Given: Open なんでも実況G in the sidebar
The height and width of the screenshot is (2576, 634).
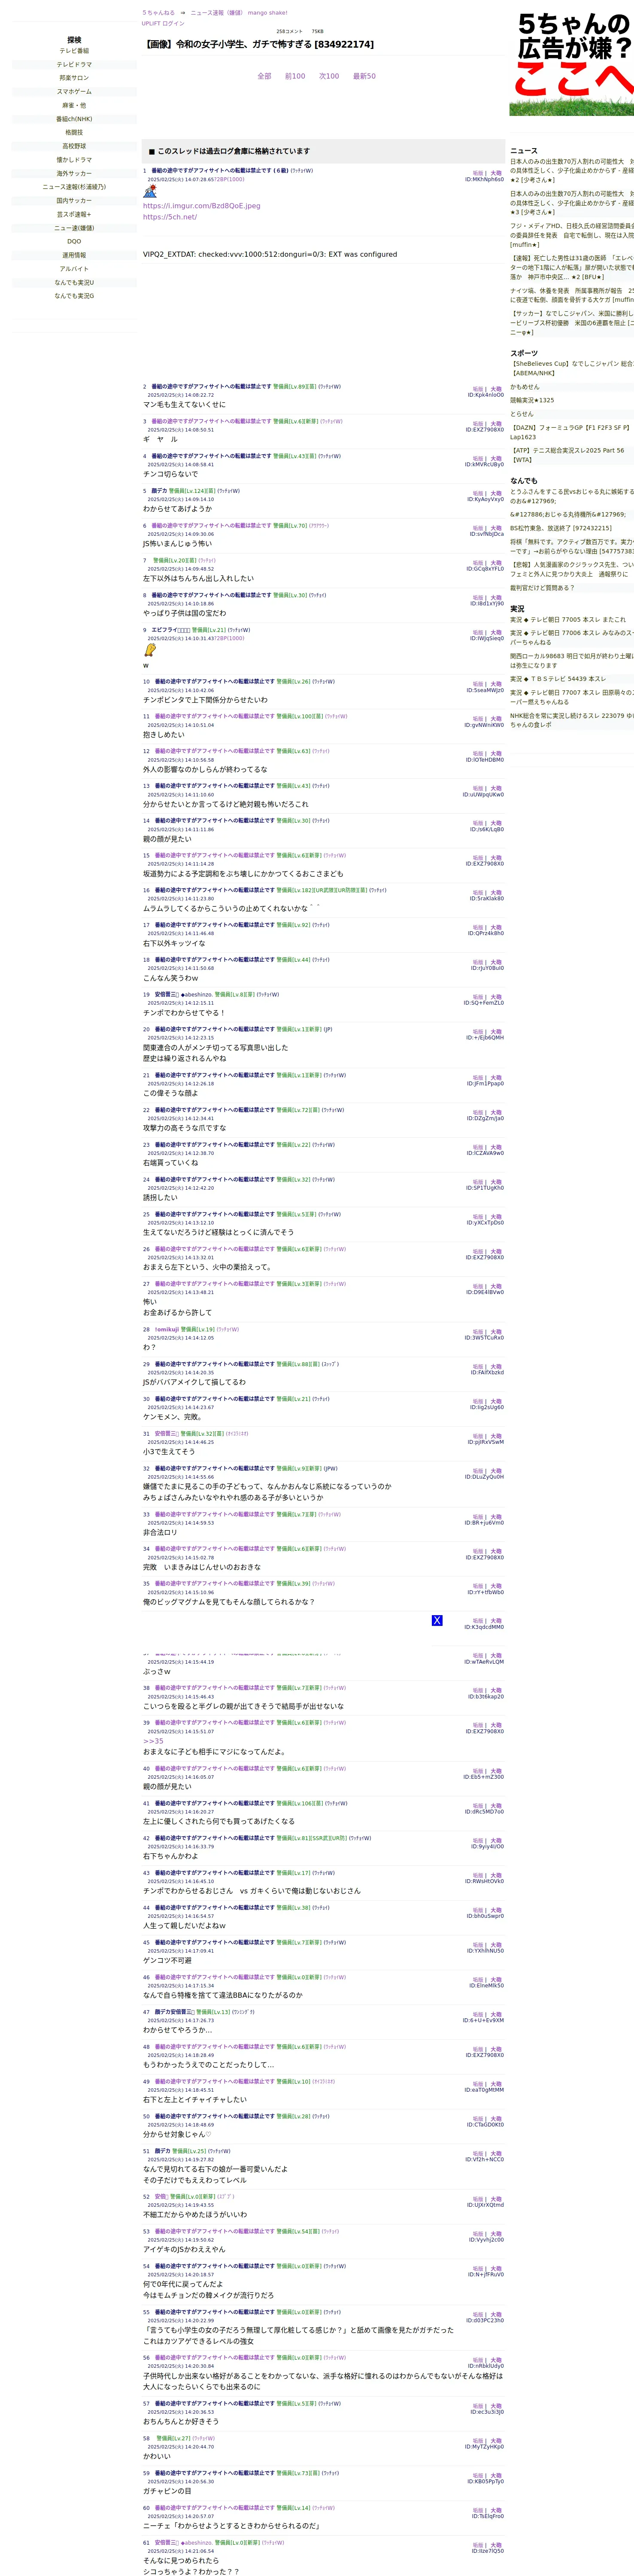Looking at the screenshot, I should [74, 296].
